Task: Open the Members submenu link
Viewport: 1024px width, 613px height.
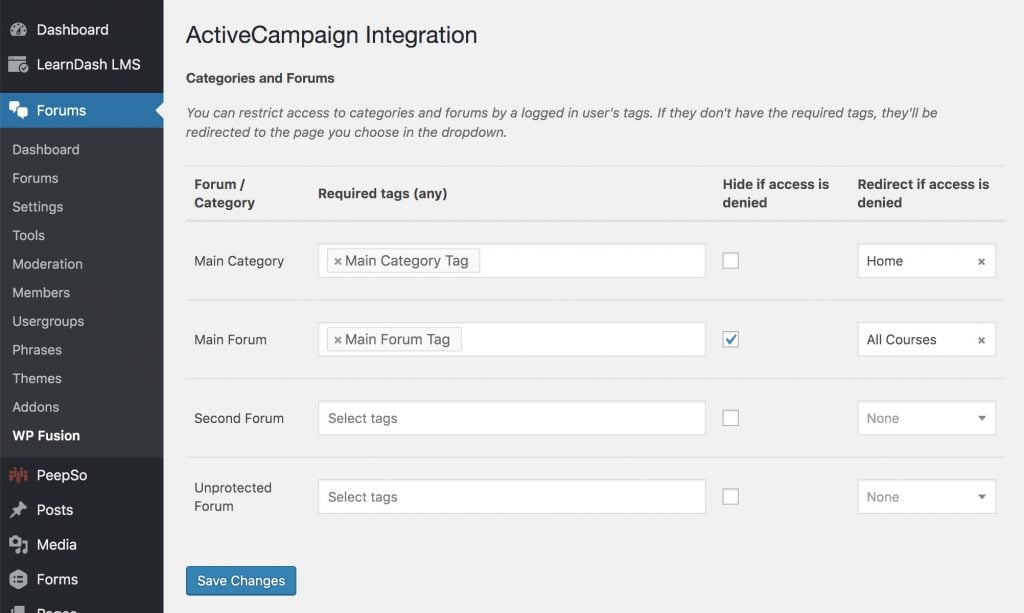Action: tap(41, 293)
